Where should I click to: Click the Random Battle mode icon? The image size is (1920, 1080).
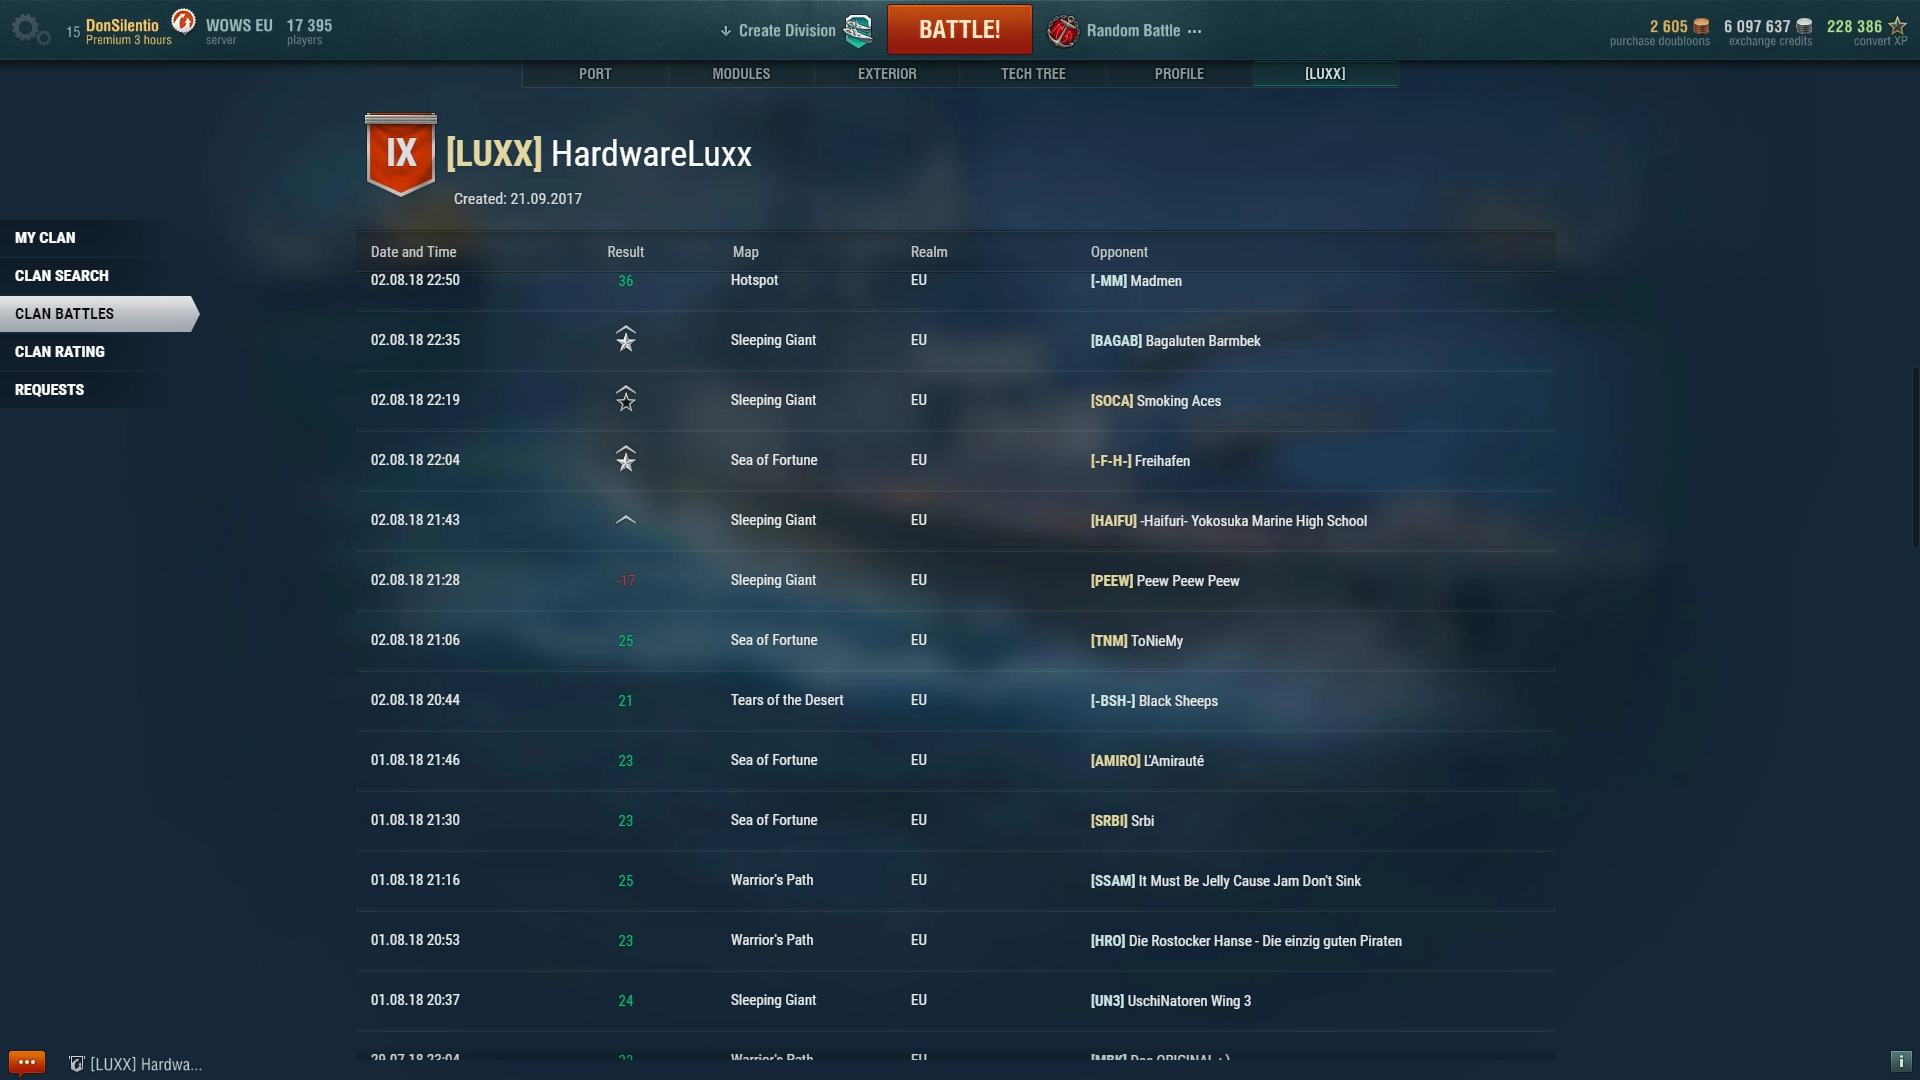tap(1063, 31)
